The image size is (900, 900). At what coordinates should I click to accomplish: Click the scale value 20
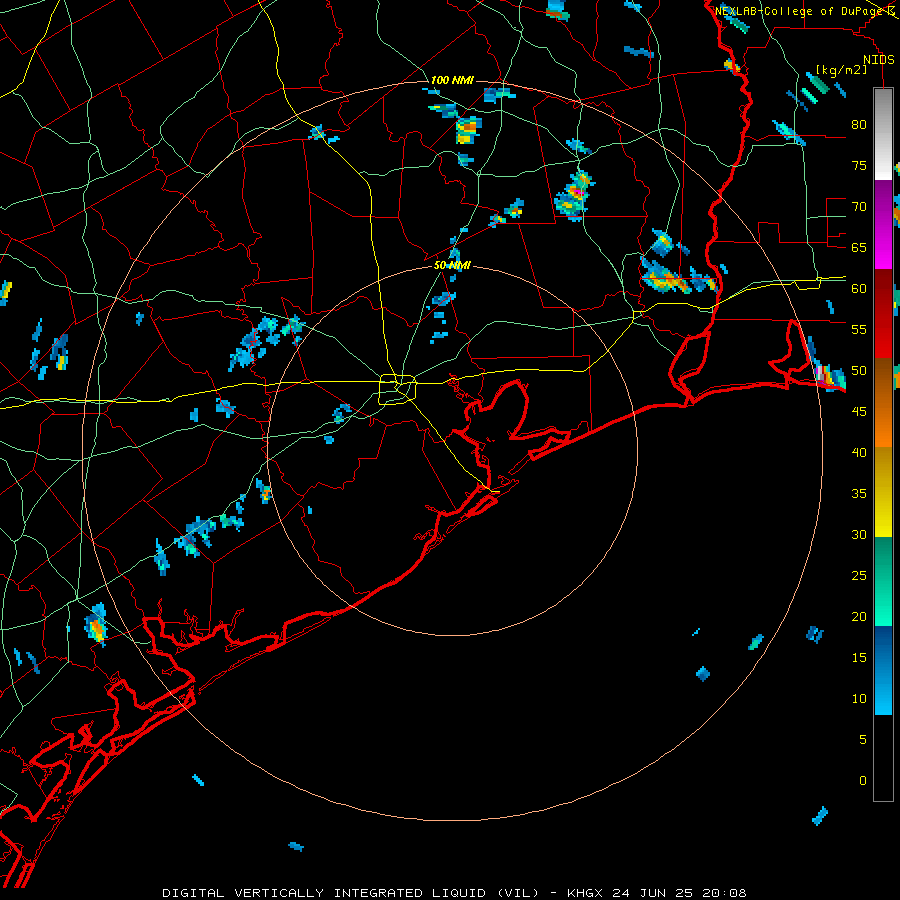point(859,617)
